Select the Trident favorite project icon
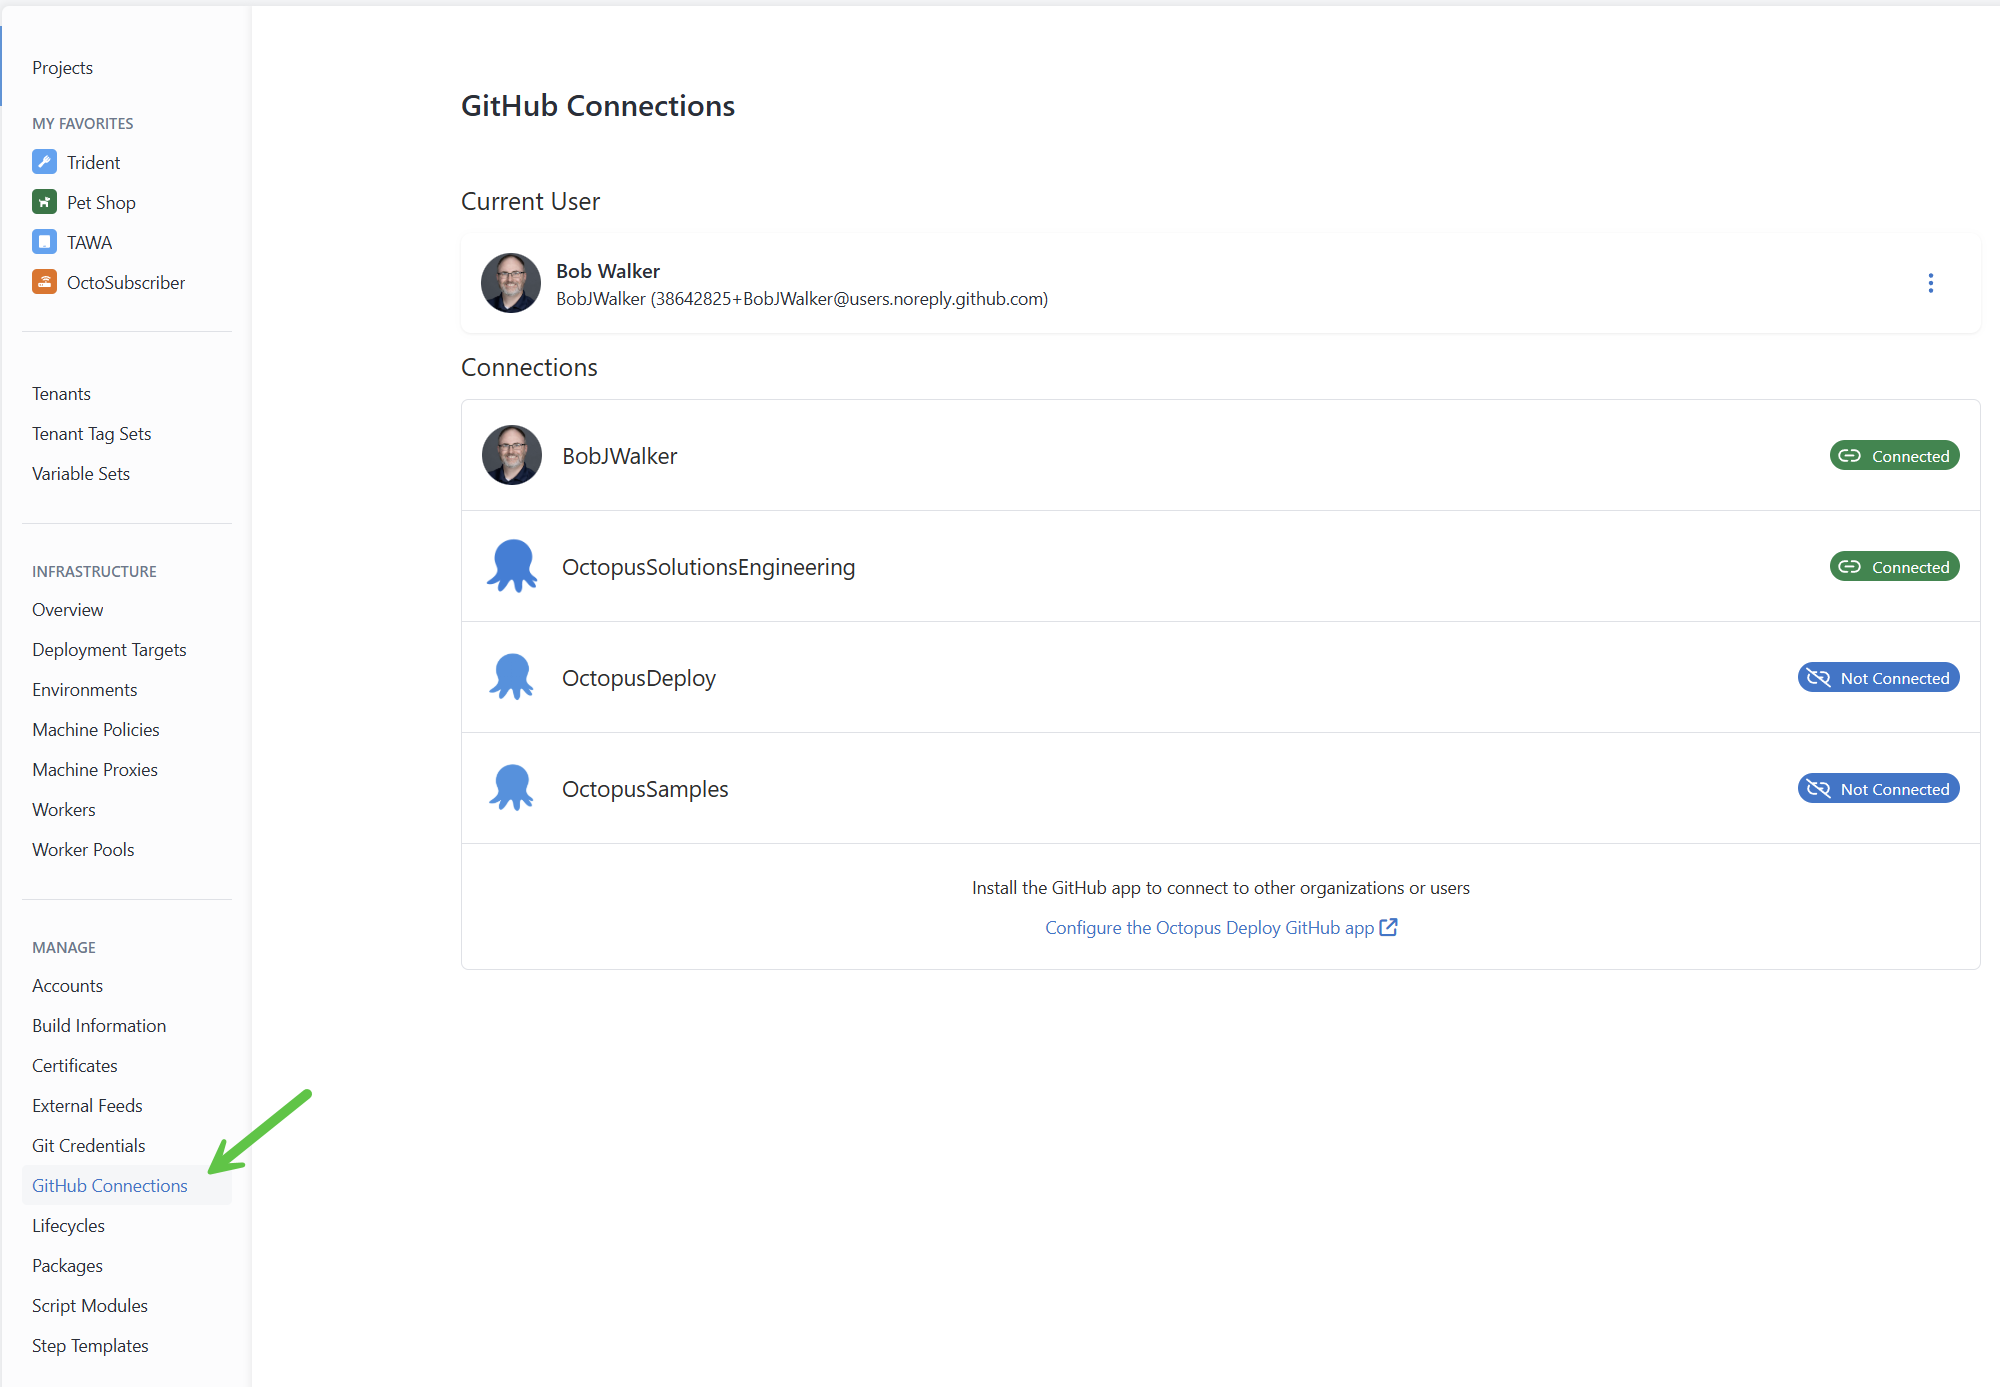The image size is (2000, 1387). 44,161
